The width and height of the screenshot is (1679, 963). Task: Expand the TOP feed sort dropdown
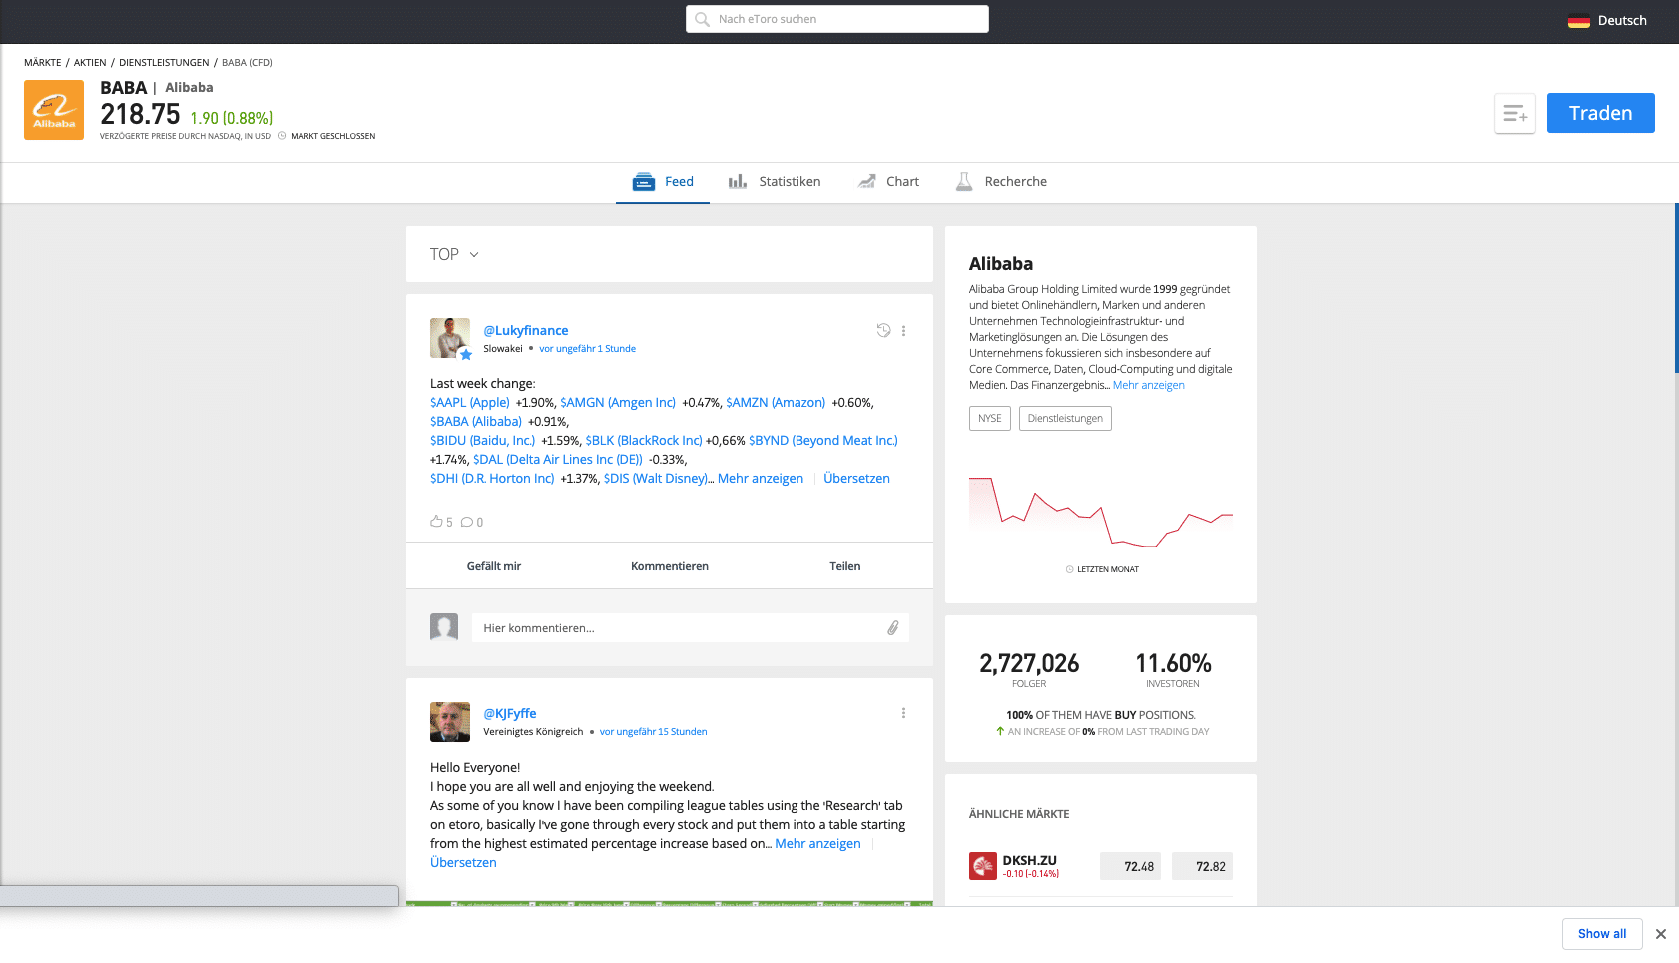(455, 254)
